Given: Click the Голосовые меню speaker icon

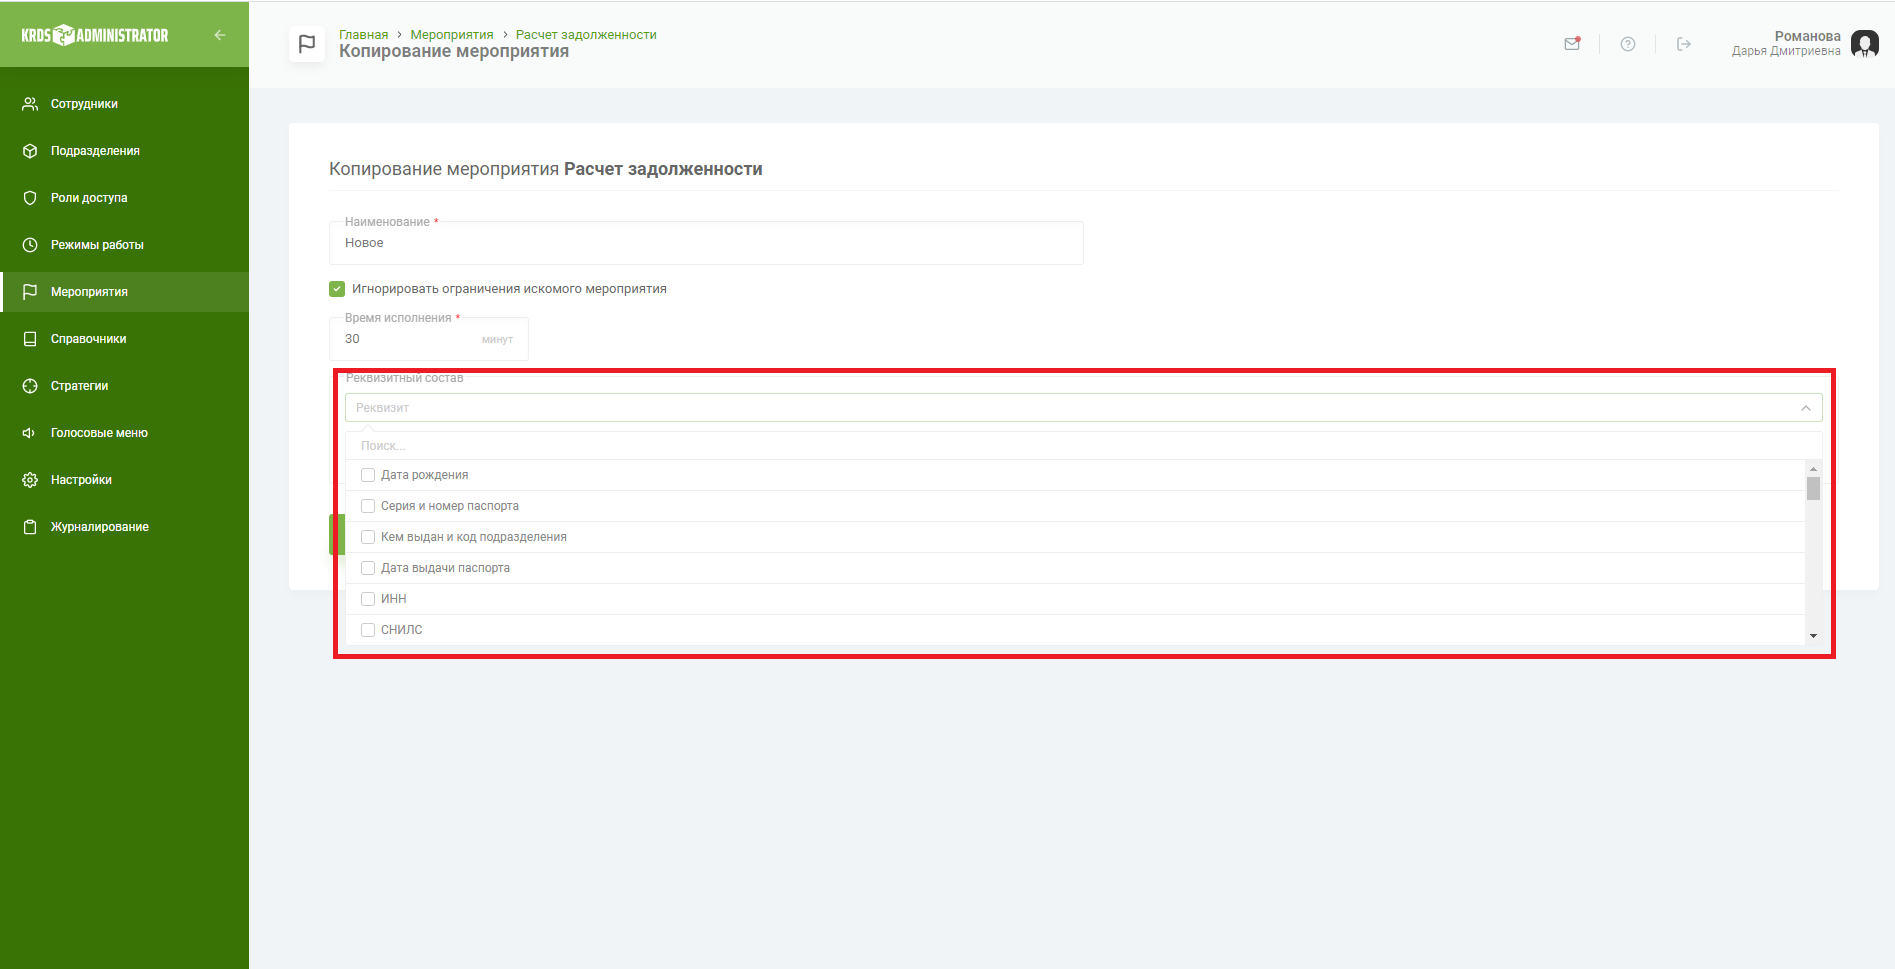Looking at the screenshot, I should (30, 433).
